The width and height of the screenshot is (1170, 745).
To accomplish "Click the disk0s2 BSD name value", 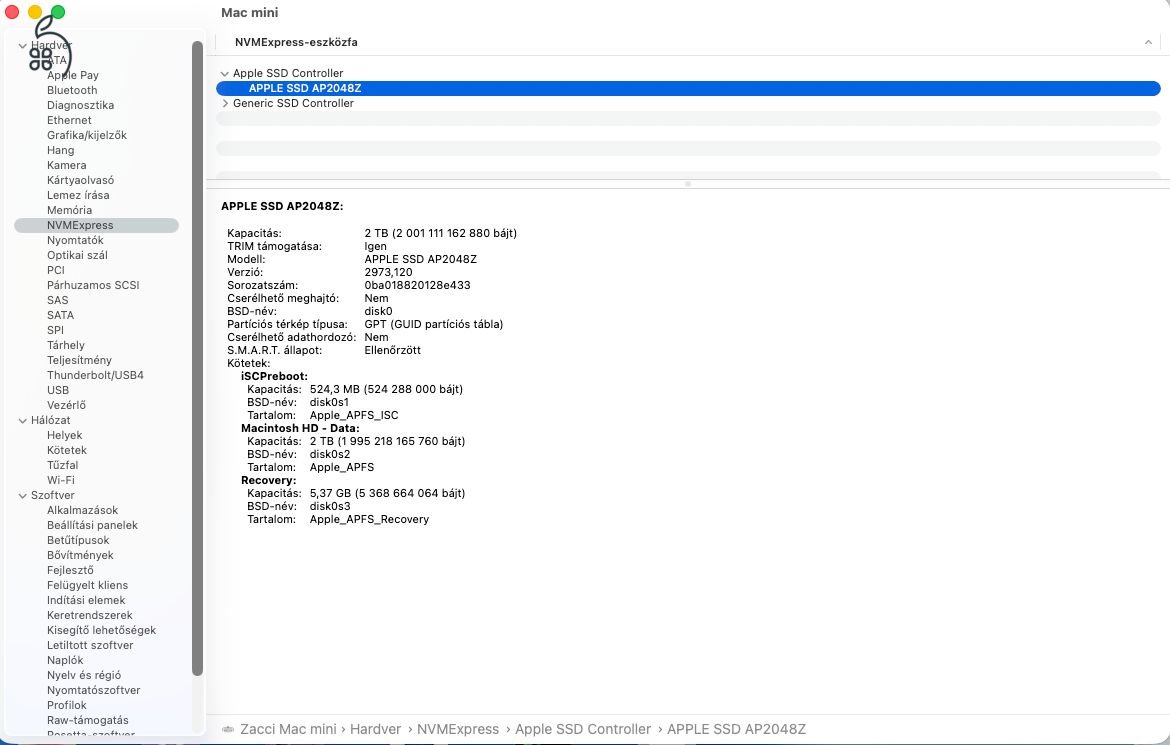I will [x=330, y=454].
